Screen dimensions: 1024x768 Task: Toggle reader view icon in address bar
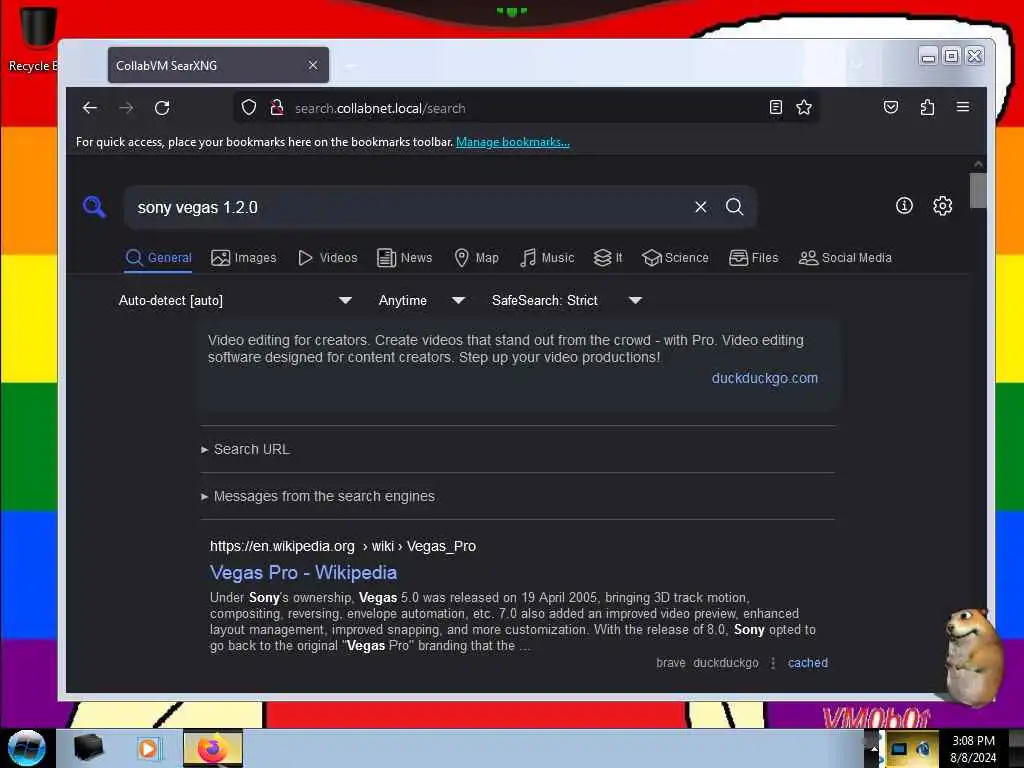point(776,108)
